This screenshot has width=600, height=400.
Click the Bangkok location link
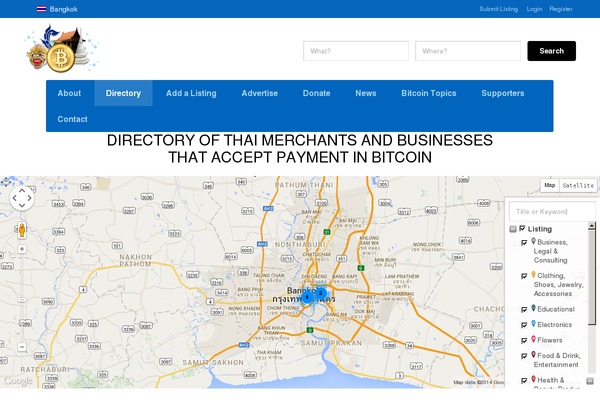[x=64, y=9]
